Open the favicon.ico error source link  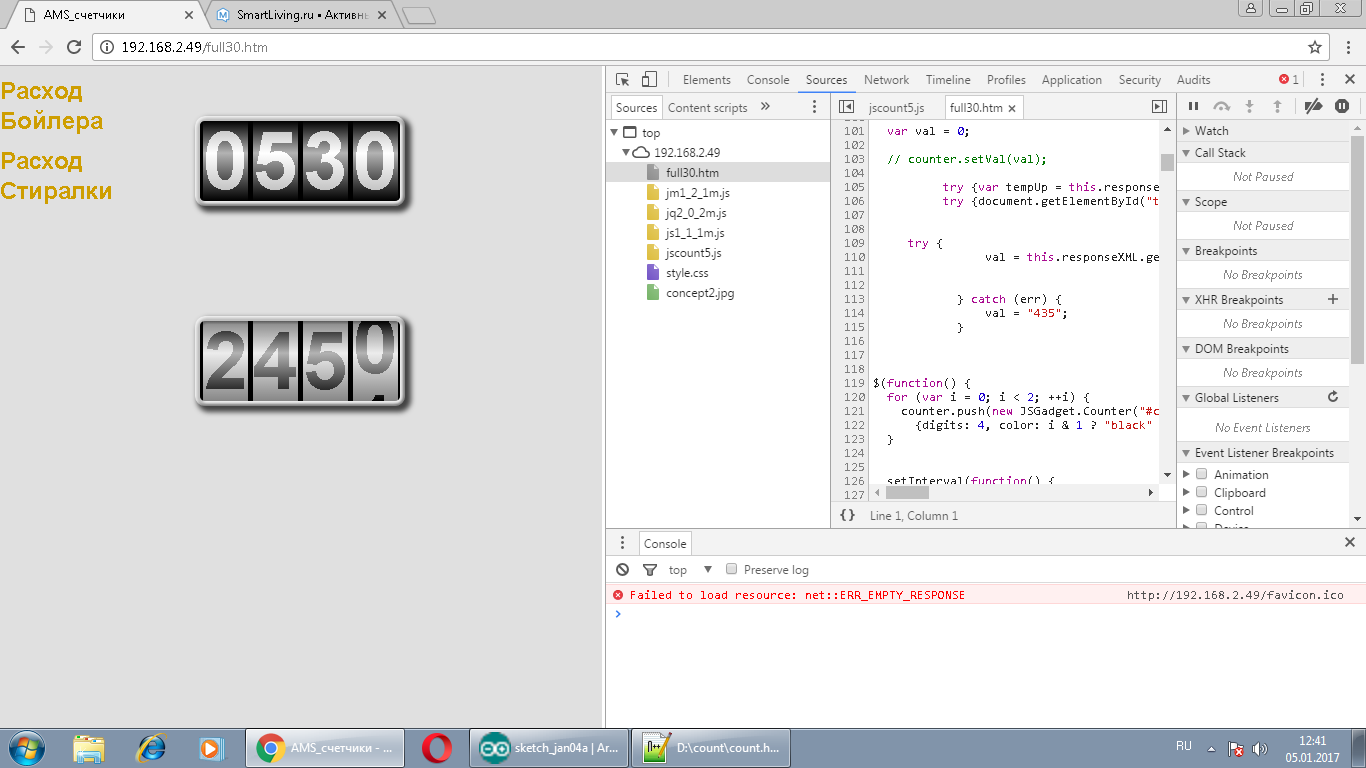(x=1234, y=595)
